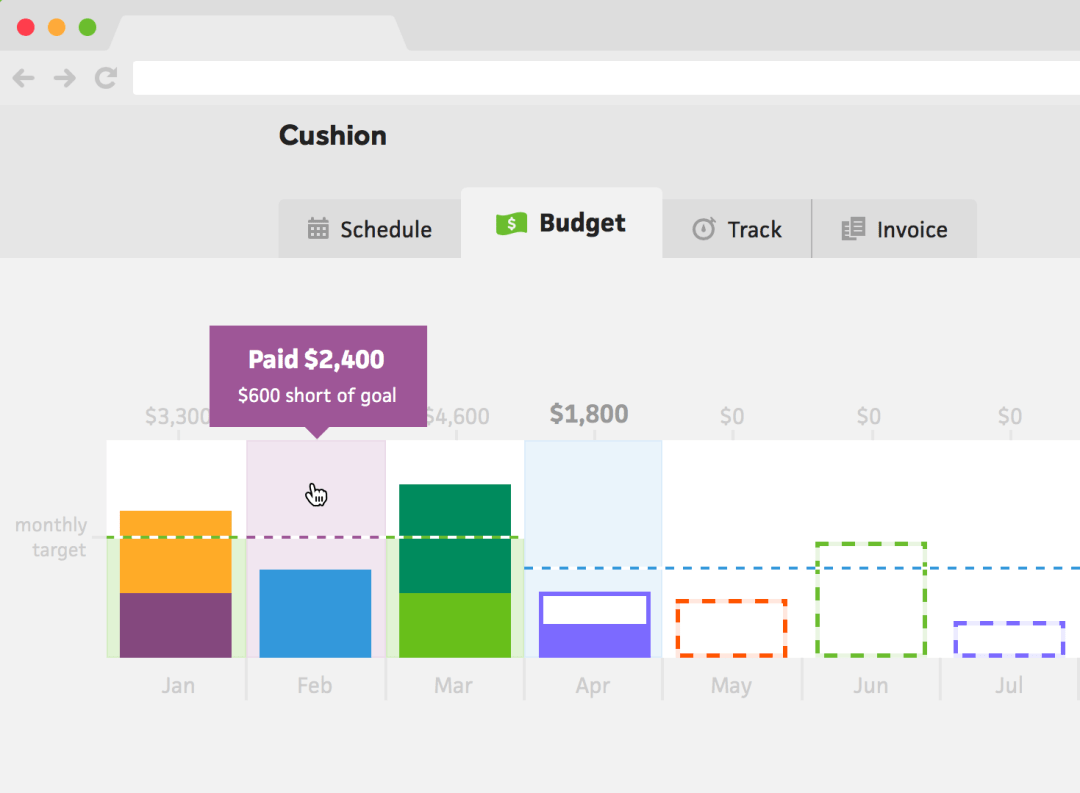Click the $0 total above June
This screenshot has width=1080, height=793.
pyautogui.click(x=869, y=416)
